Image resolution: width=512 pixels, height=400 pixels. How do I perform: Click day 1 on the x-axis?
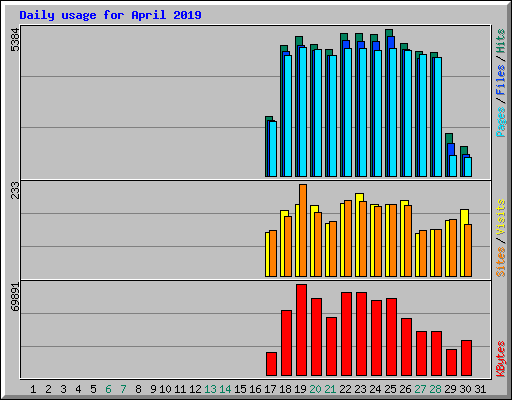(x=33, y=389)
